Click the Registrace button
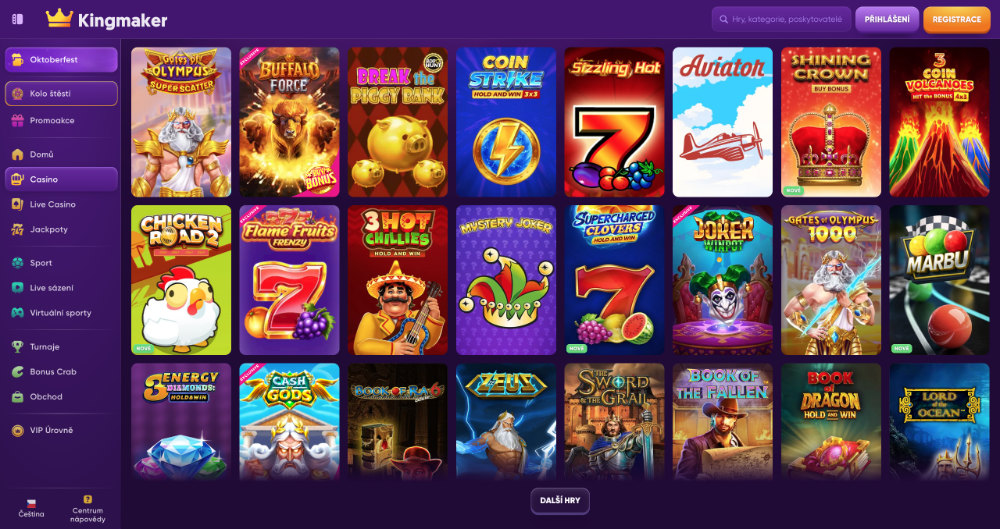 pos(957,19)
